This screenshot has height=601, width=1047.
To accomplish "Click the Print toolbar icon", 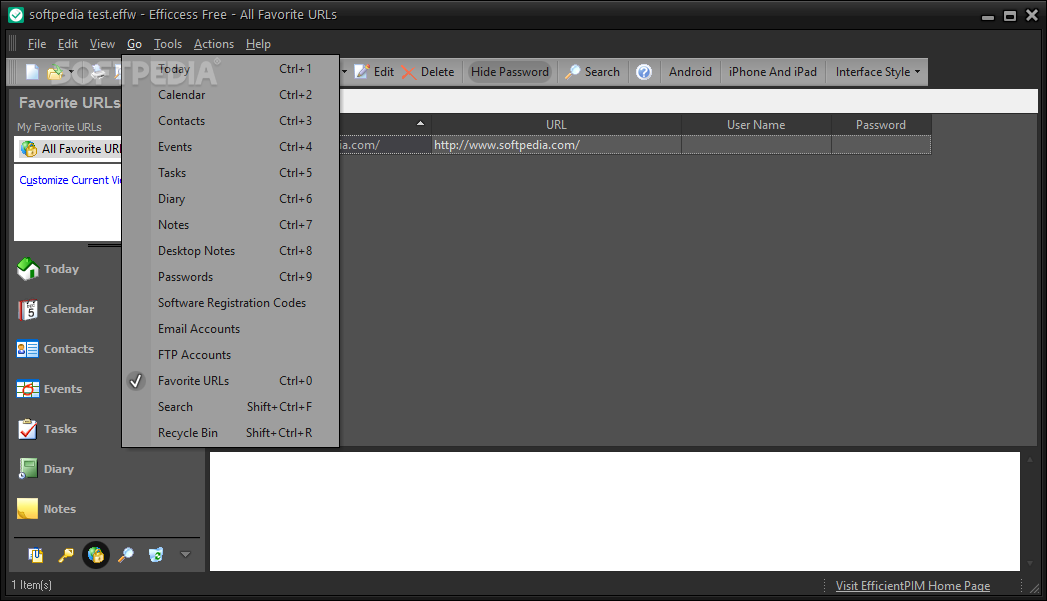I will tap(97, 71).
